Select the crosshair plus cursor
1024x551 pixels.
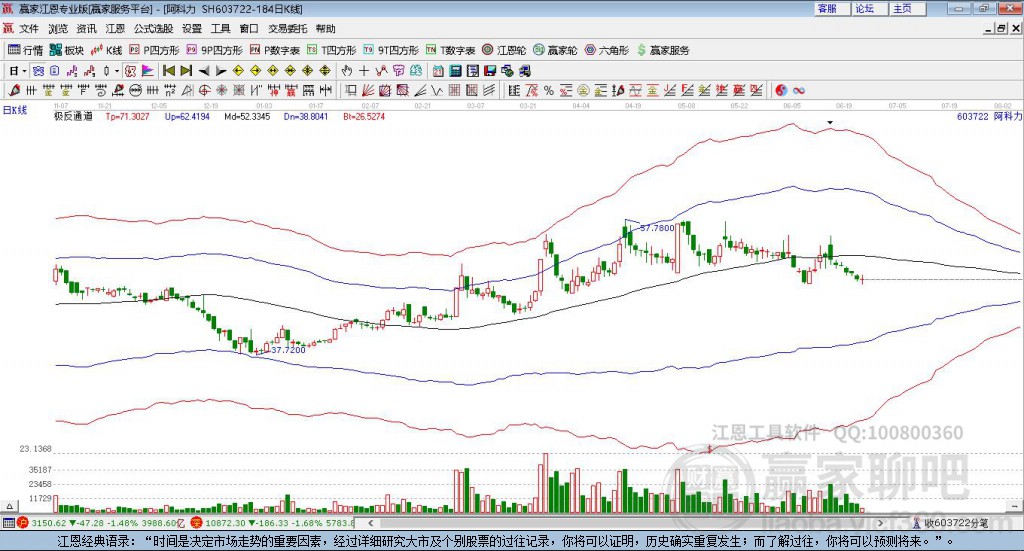pos(364,71)
